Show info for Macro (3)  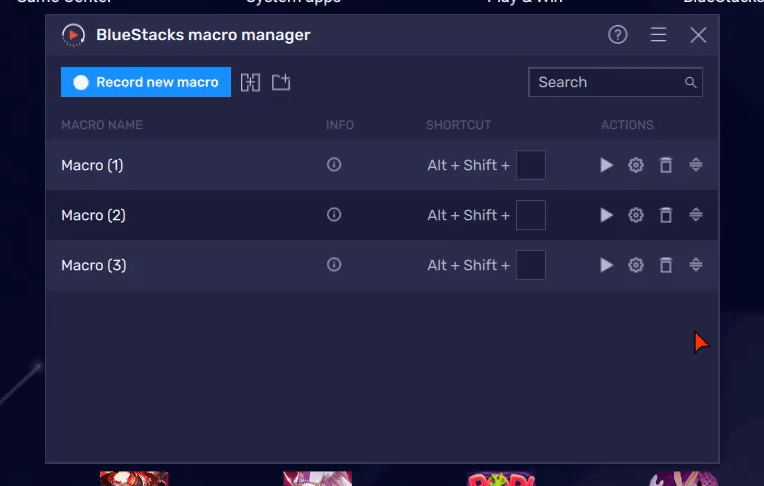point(334,265)
